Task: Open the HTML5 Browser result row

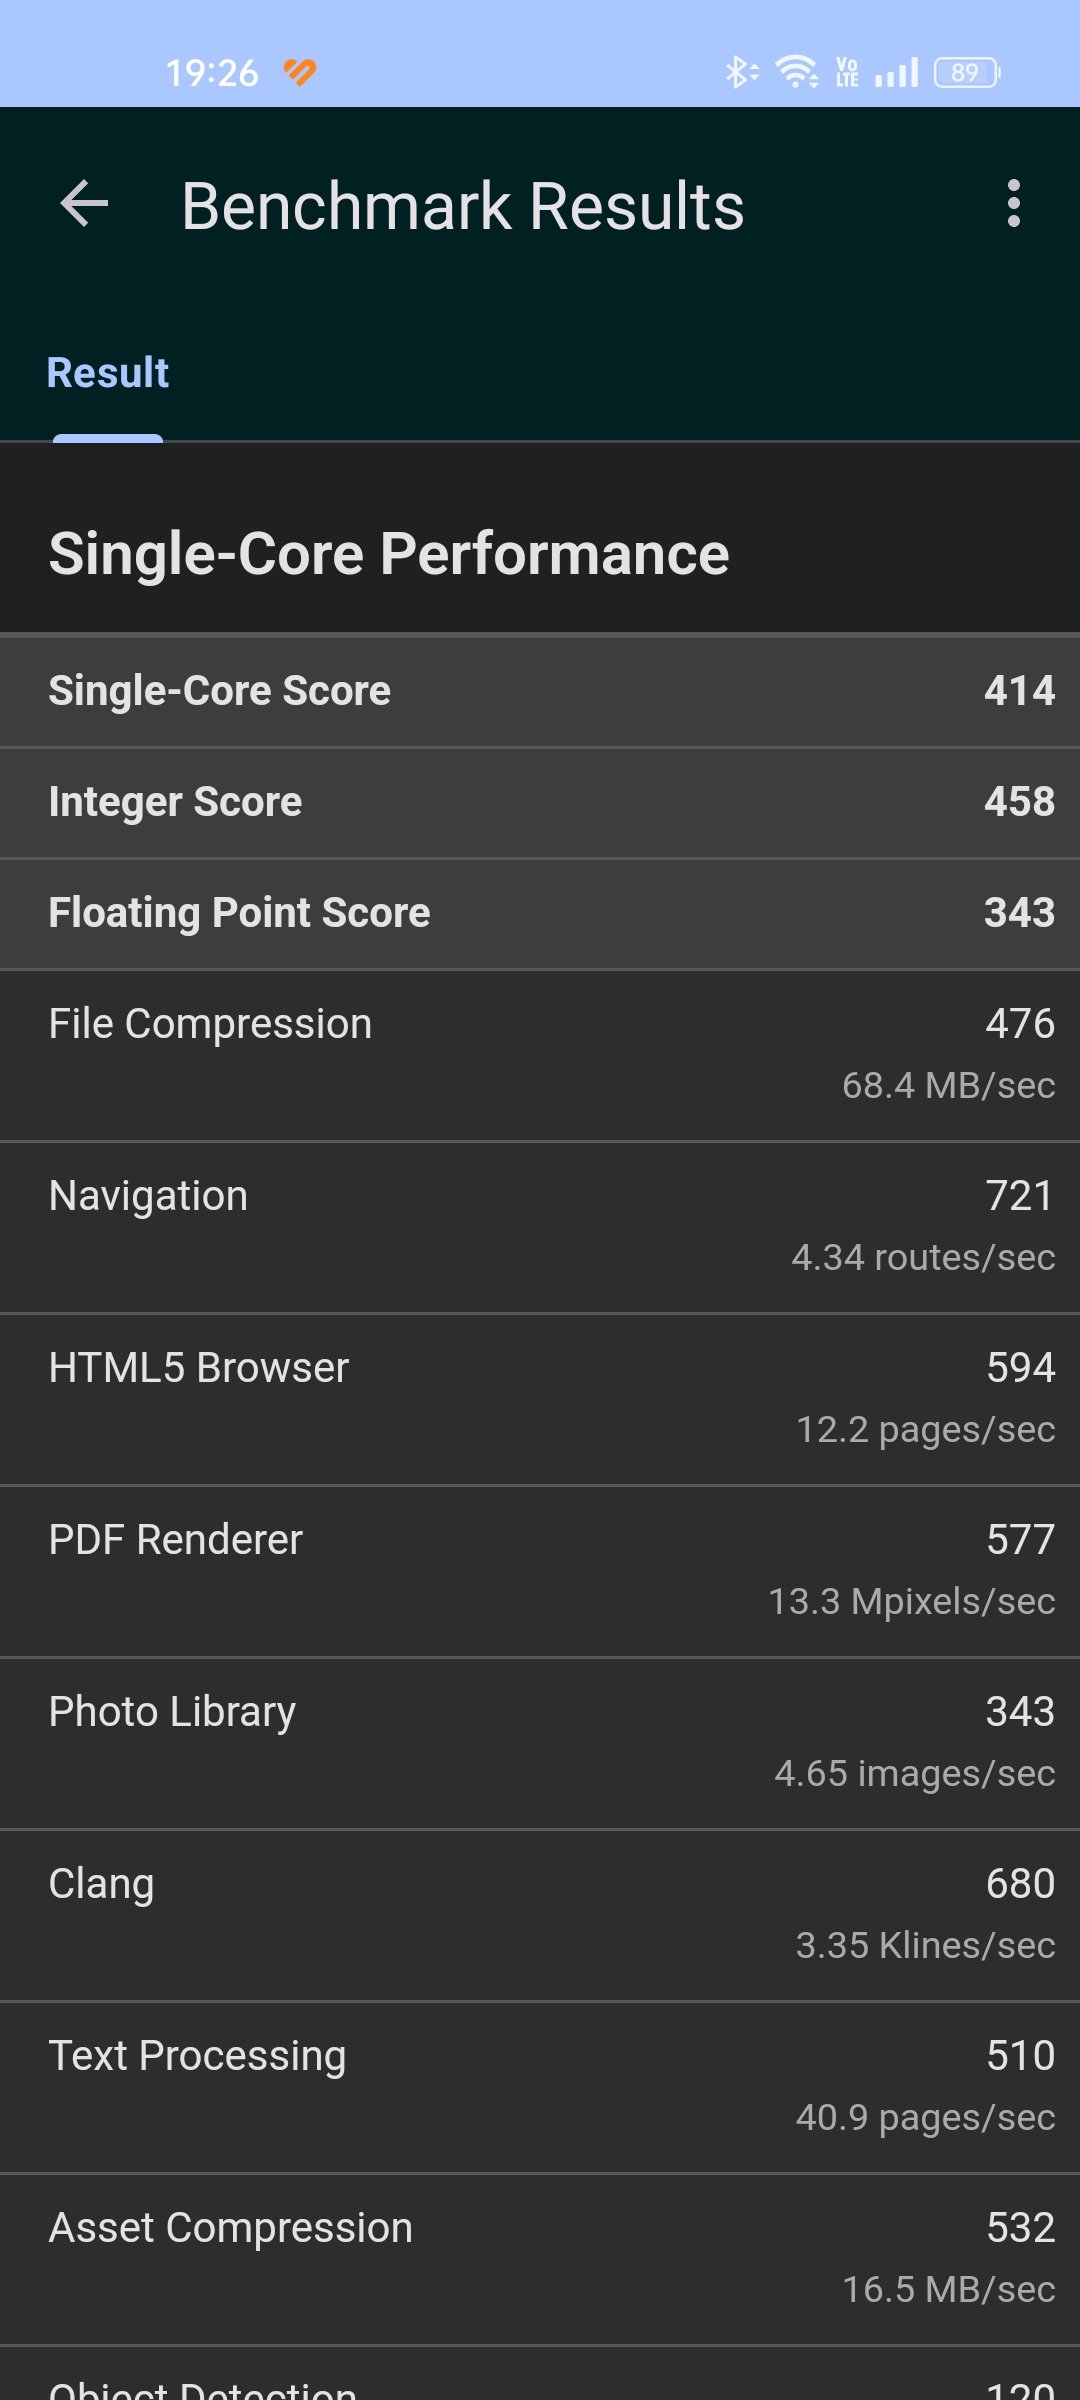Action: (x=540, y=1399)
